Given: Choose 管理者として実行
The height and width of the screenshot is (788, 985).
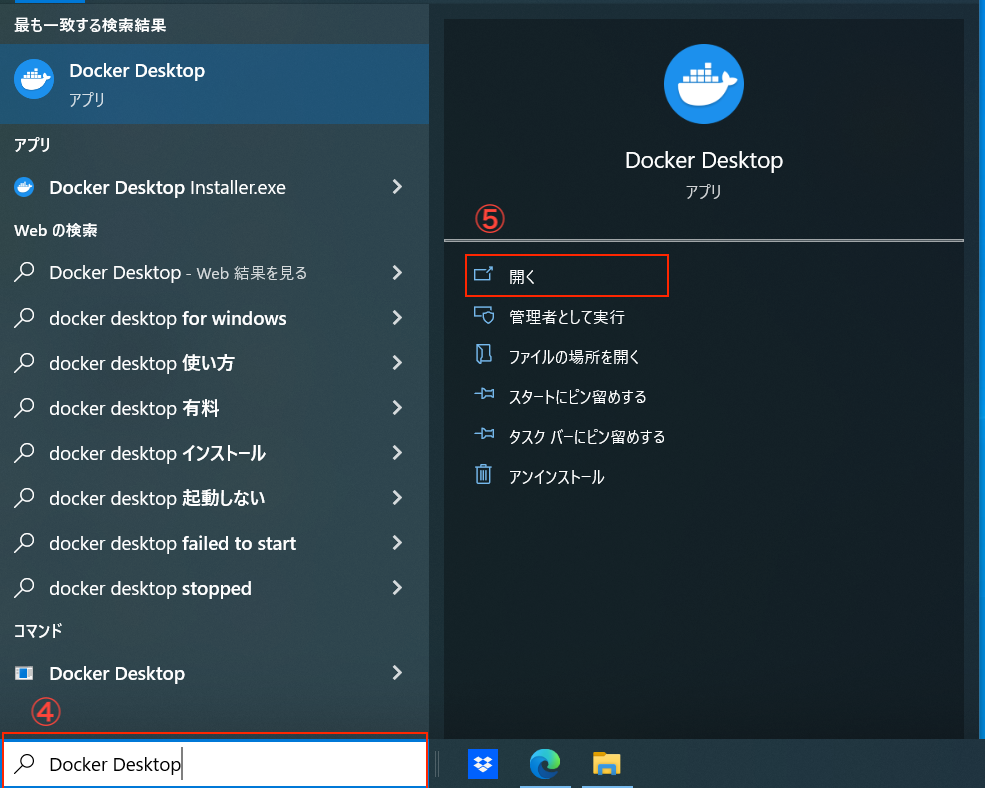Looking at the screenshot, I should click(567, 316).
